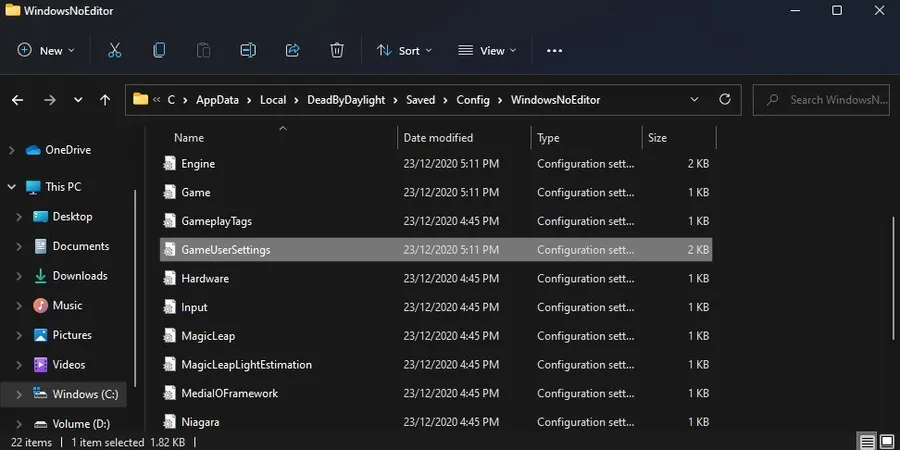Click the OneDrive cloud icon

(x=33, y=150)
